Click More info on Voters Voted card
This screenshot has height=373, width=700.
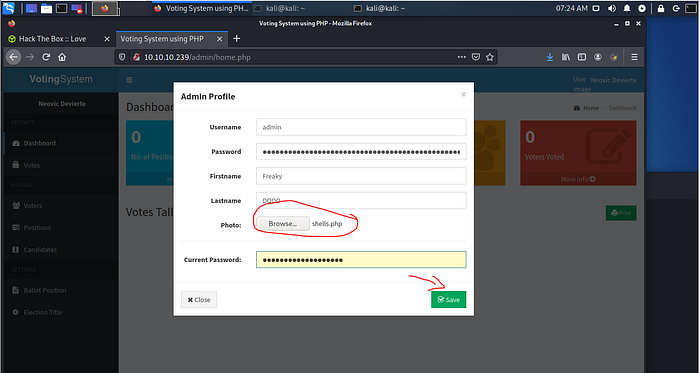pos(578,179)
